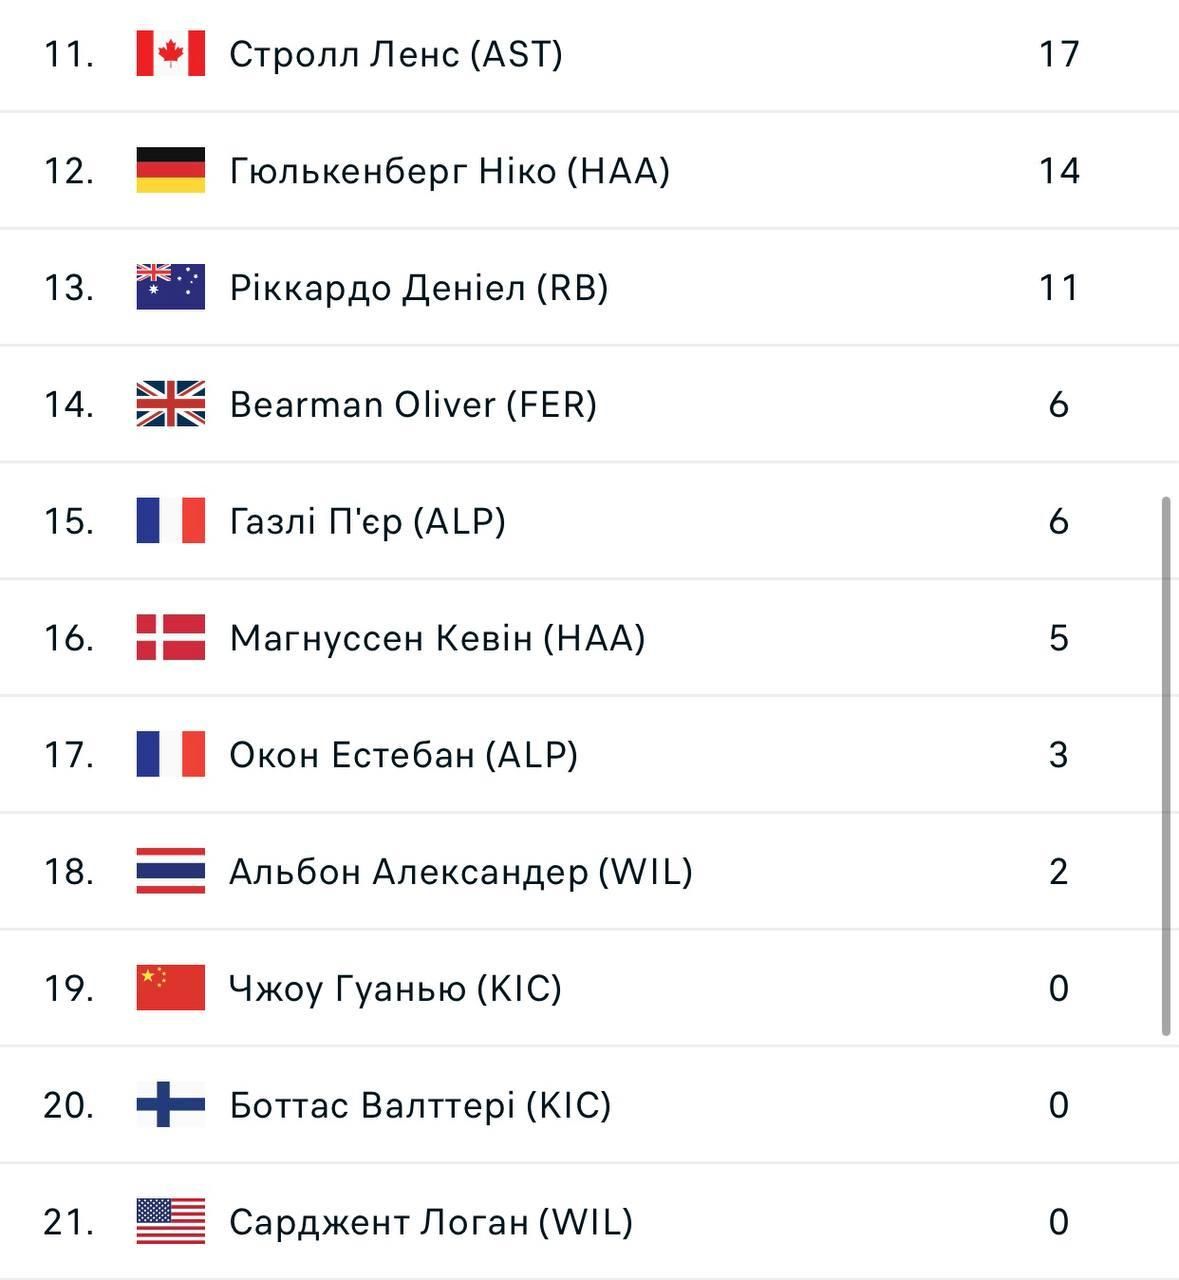Select the Thai flag by Альбон Александер
The height and width of the screenshot is (1280, 1179).
coord(171,871)
